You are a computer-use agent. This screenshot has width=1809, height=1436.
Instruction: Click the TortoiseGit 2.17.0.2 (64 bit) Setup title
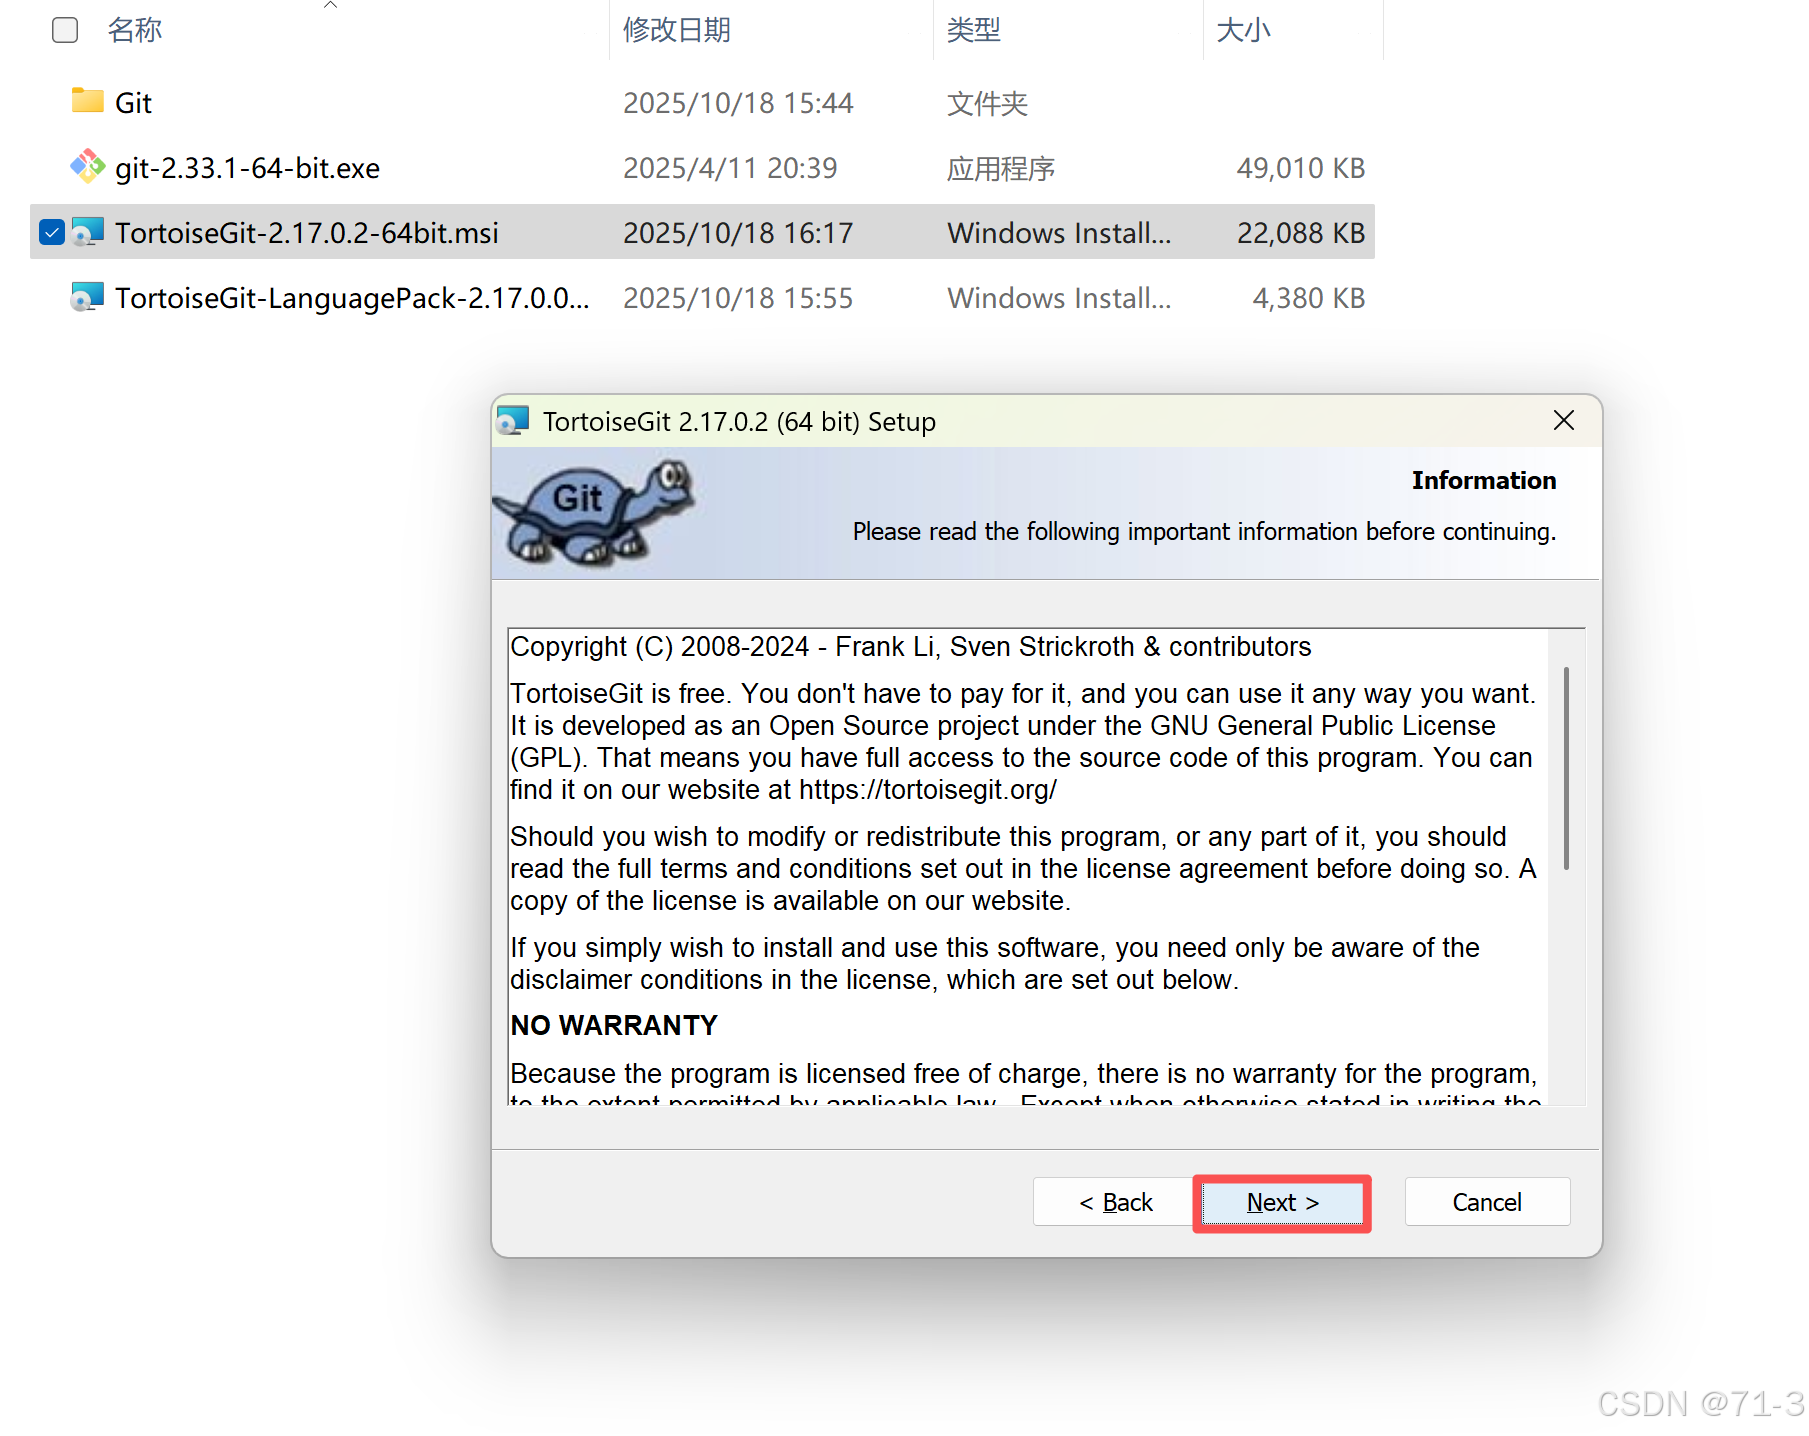(x=739, y=422)
